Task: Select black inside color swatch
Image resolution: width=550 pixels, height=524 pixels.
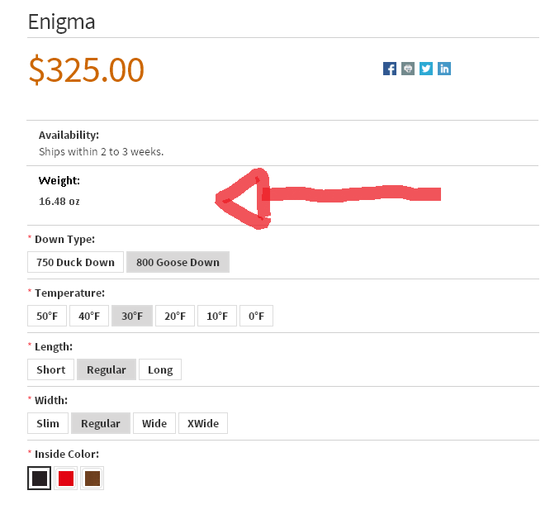Action: tap(39, 478)
